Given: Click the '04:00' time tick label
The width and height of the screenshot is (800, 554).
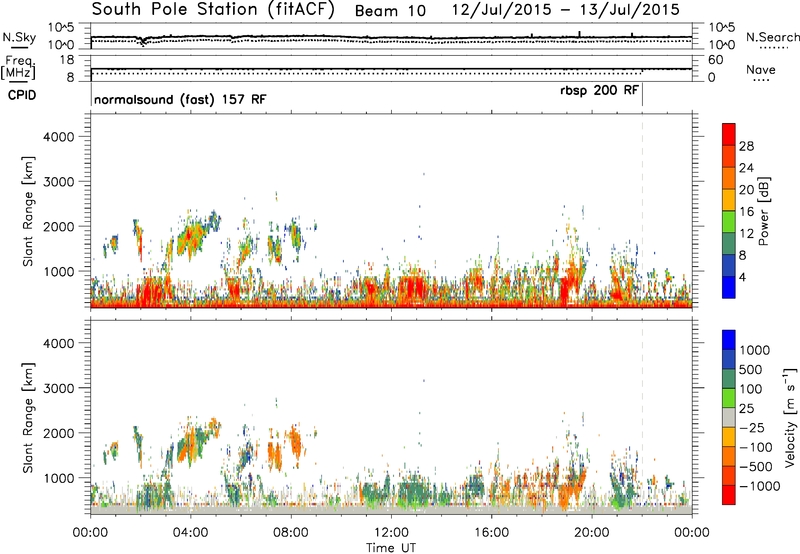Looking at the screenshot, I should [190, 533].
